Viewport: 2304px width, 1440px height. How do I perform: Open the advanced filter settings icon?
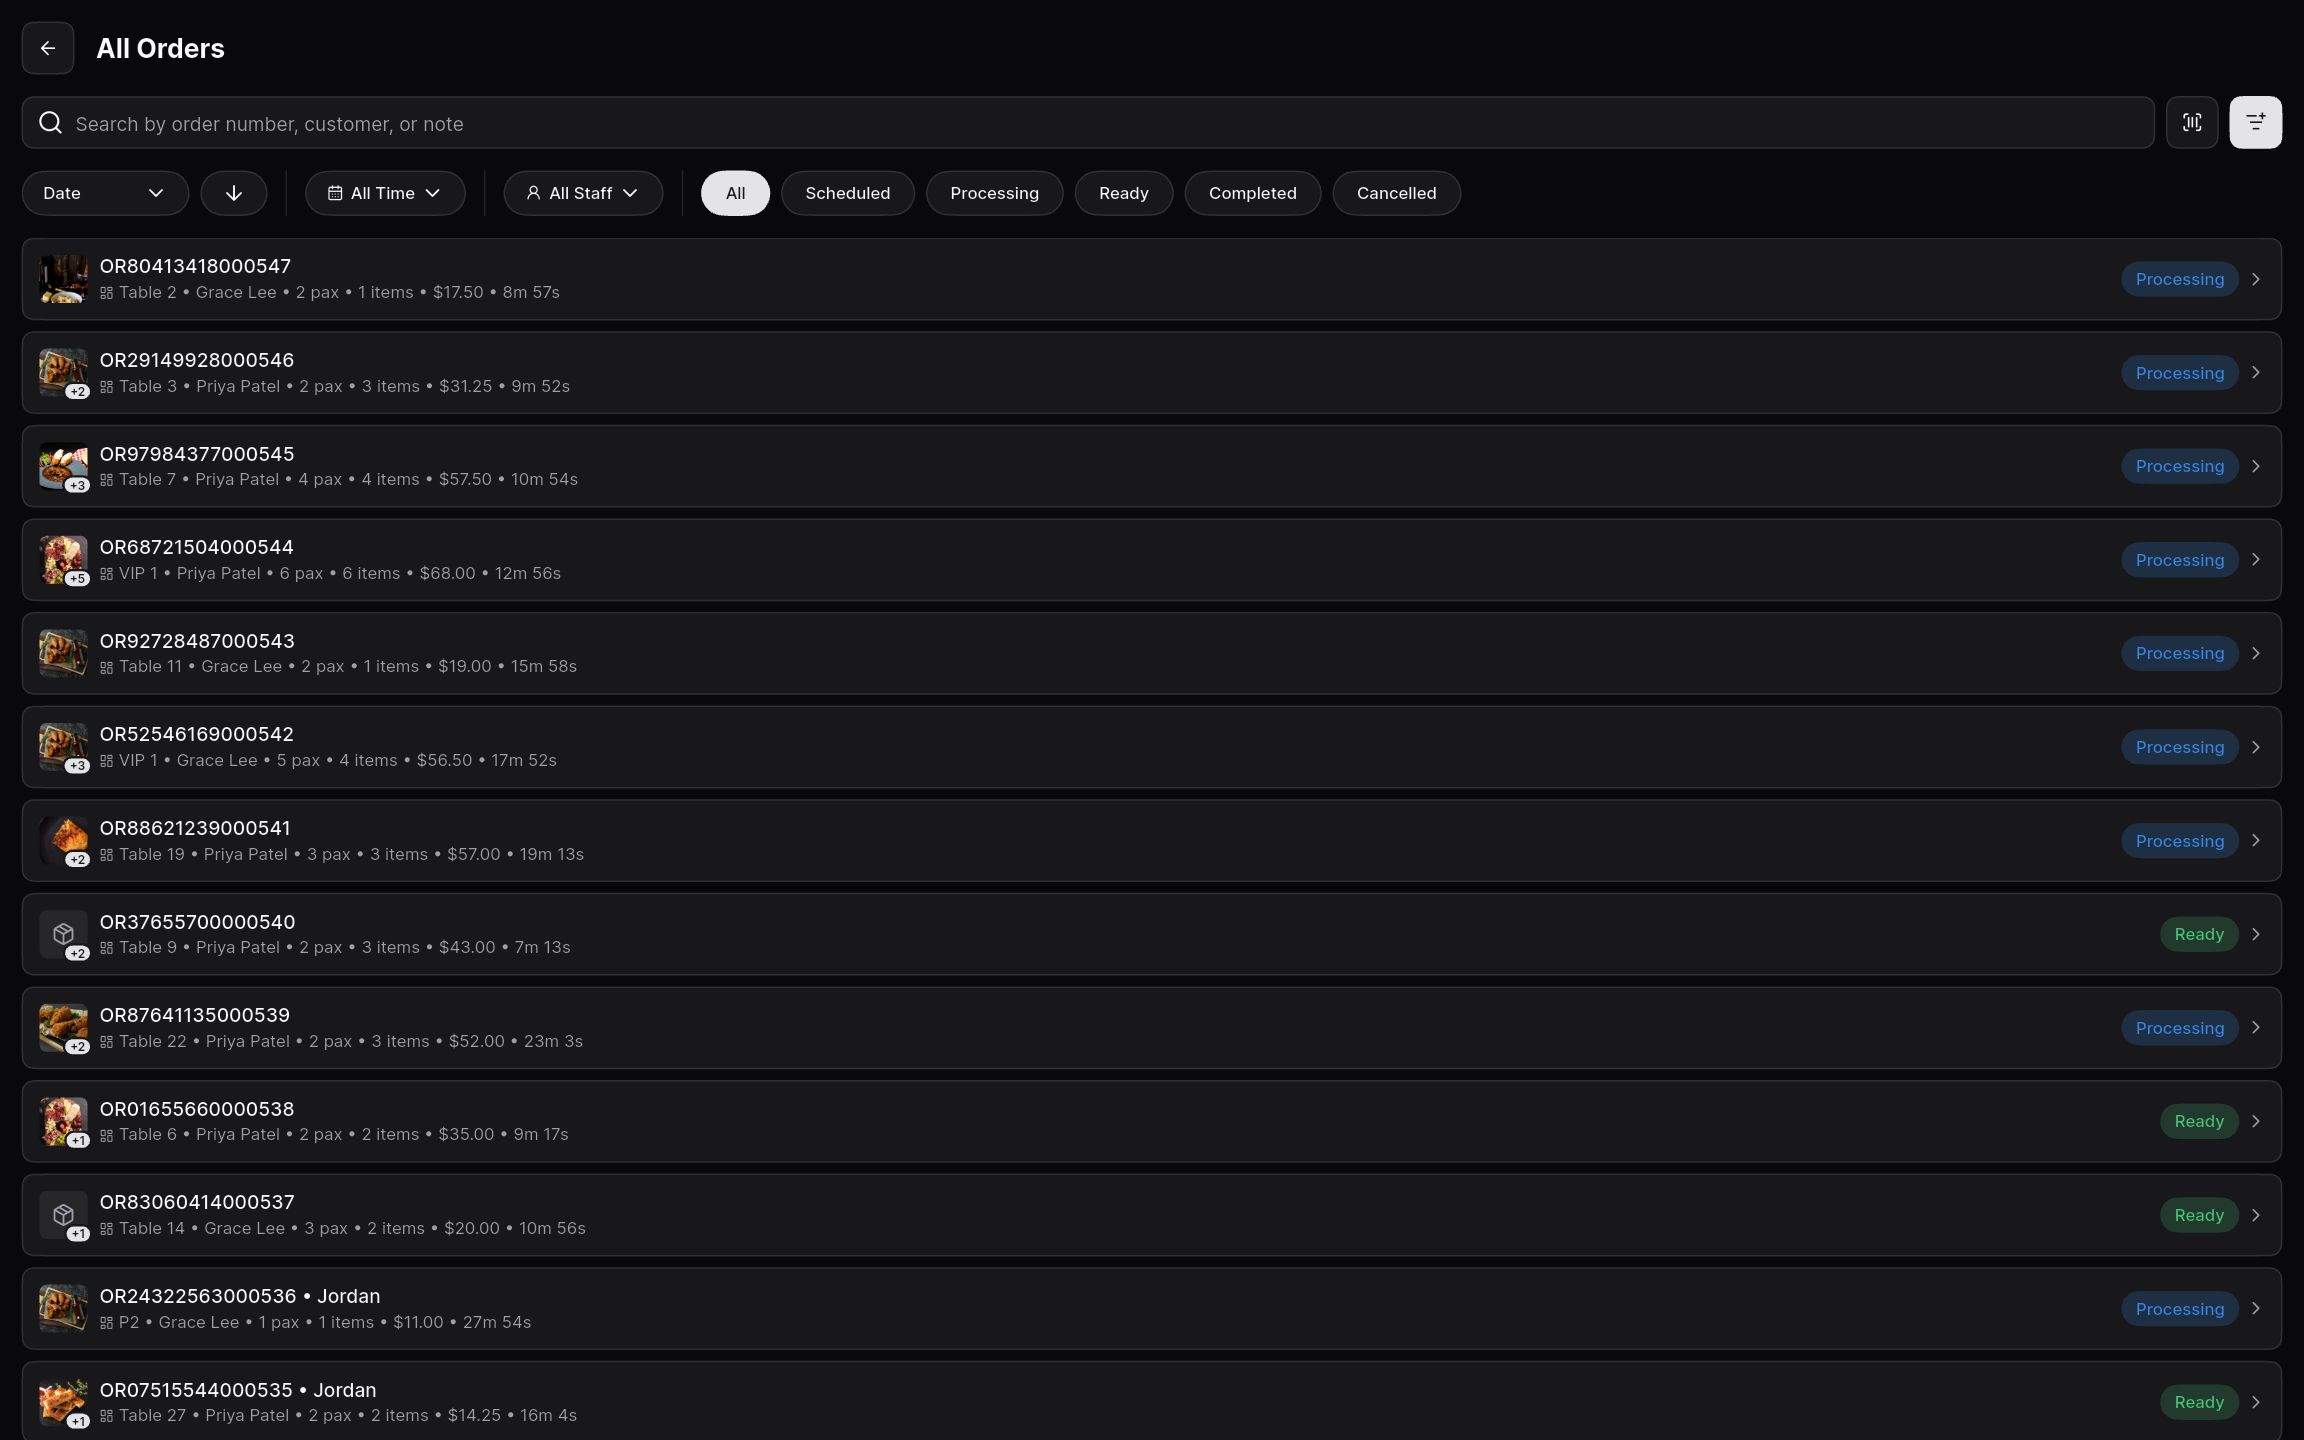(x=2256, y=122)
